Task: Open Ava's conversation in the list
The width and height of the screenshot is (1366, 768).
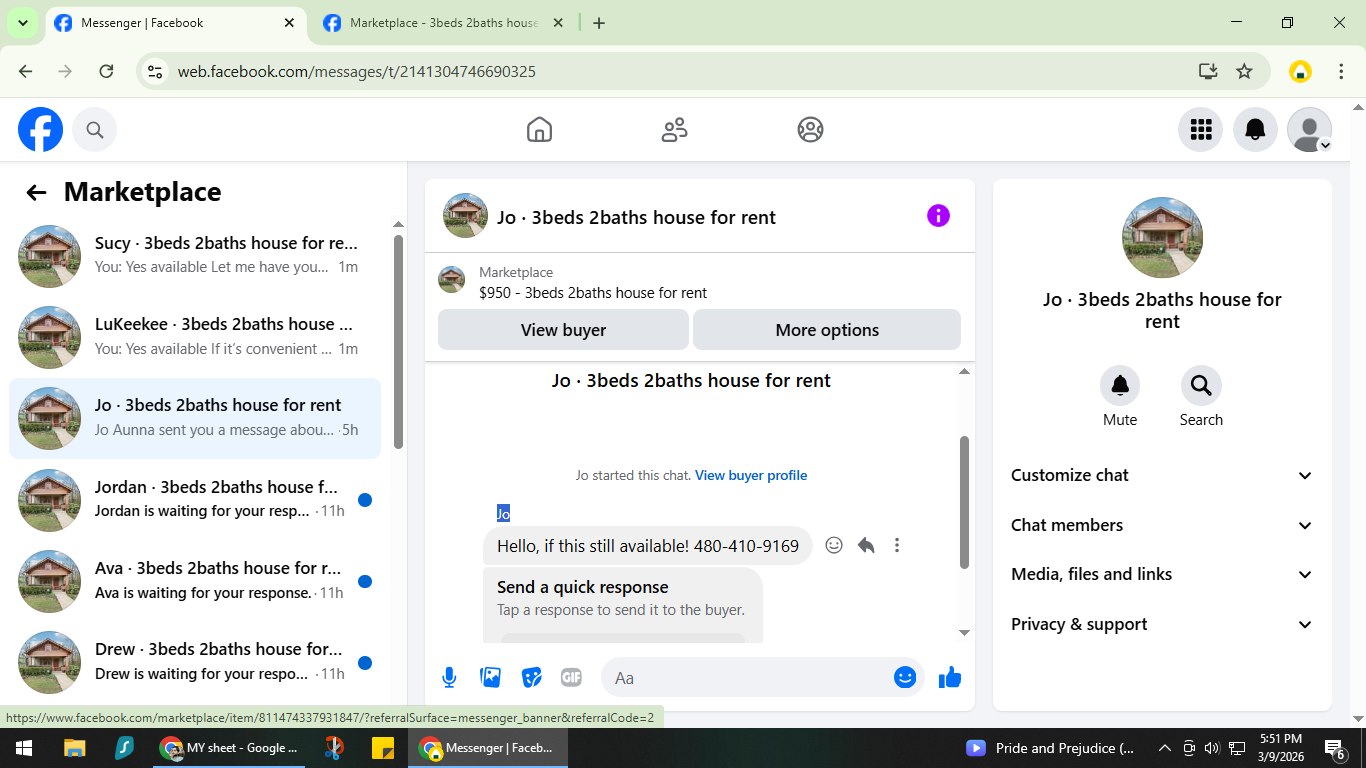Action: [195, 581]
